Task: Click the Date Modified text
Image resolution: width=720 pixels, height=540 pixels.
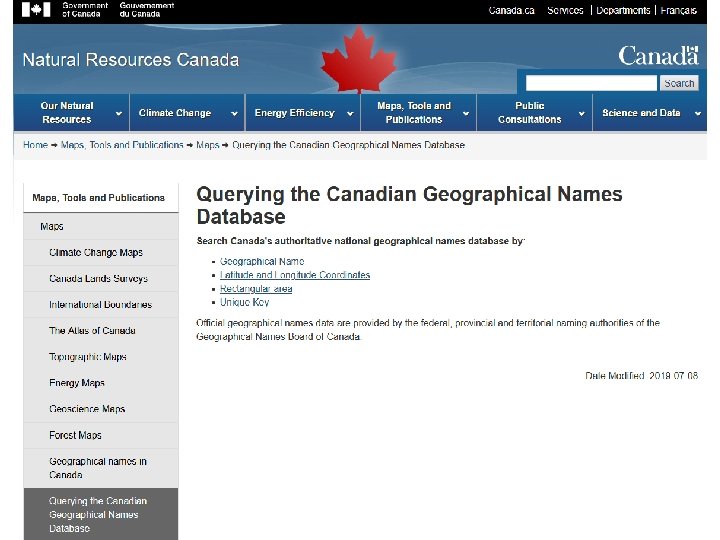Action: 641,376
